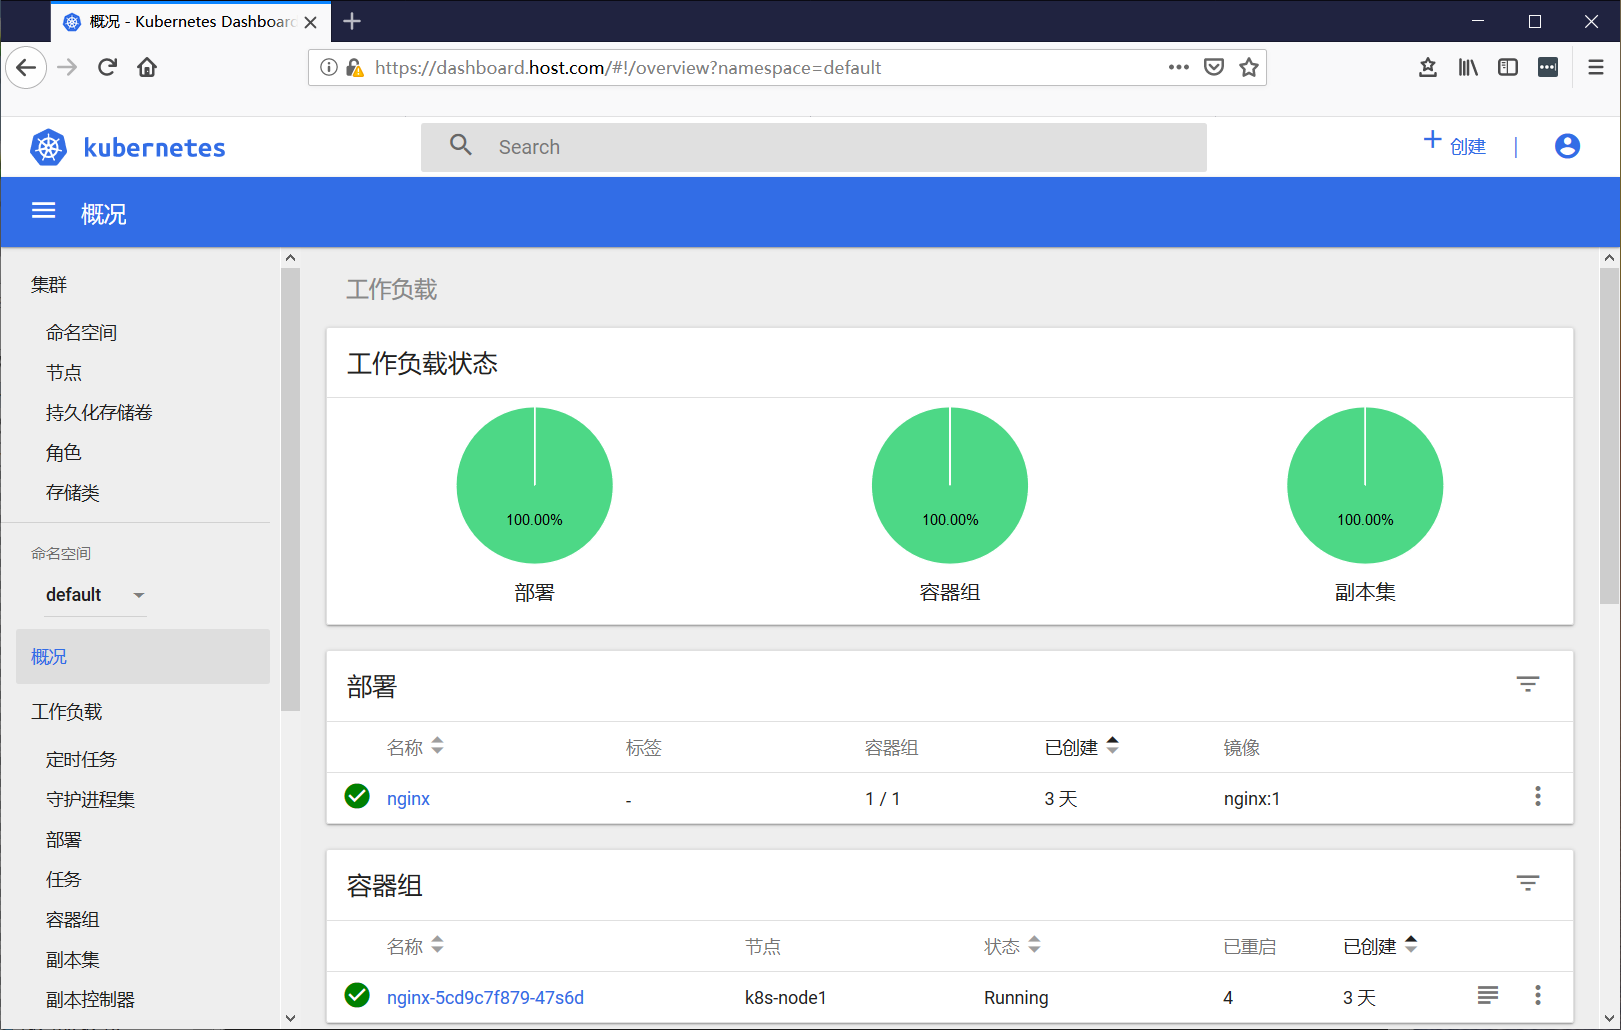This screenshot has width=1621, height=1030.
Task: Open the navigation hamburger menu
Action: pos(43,211)
